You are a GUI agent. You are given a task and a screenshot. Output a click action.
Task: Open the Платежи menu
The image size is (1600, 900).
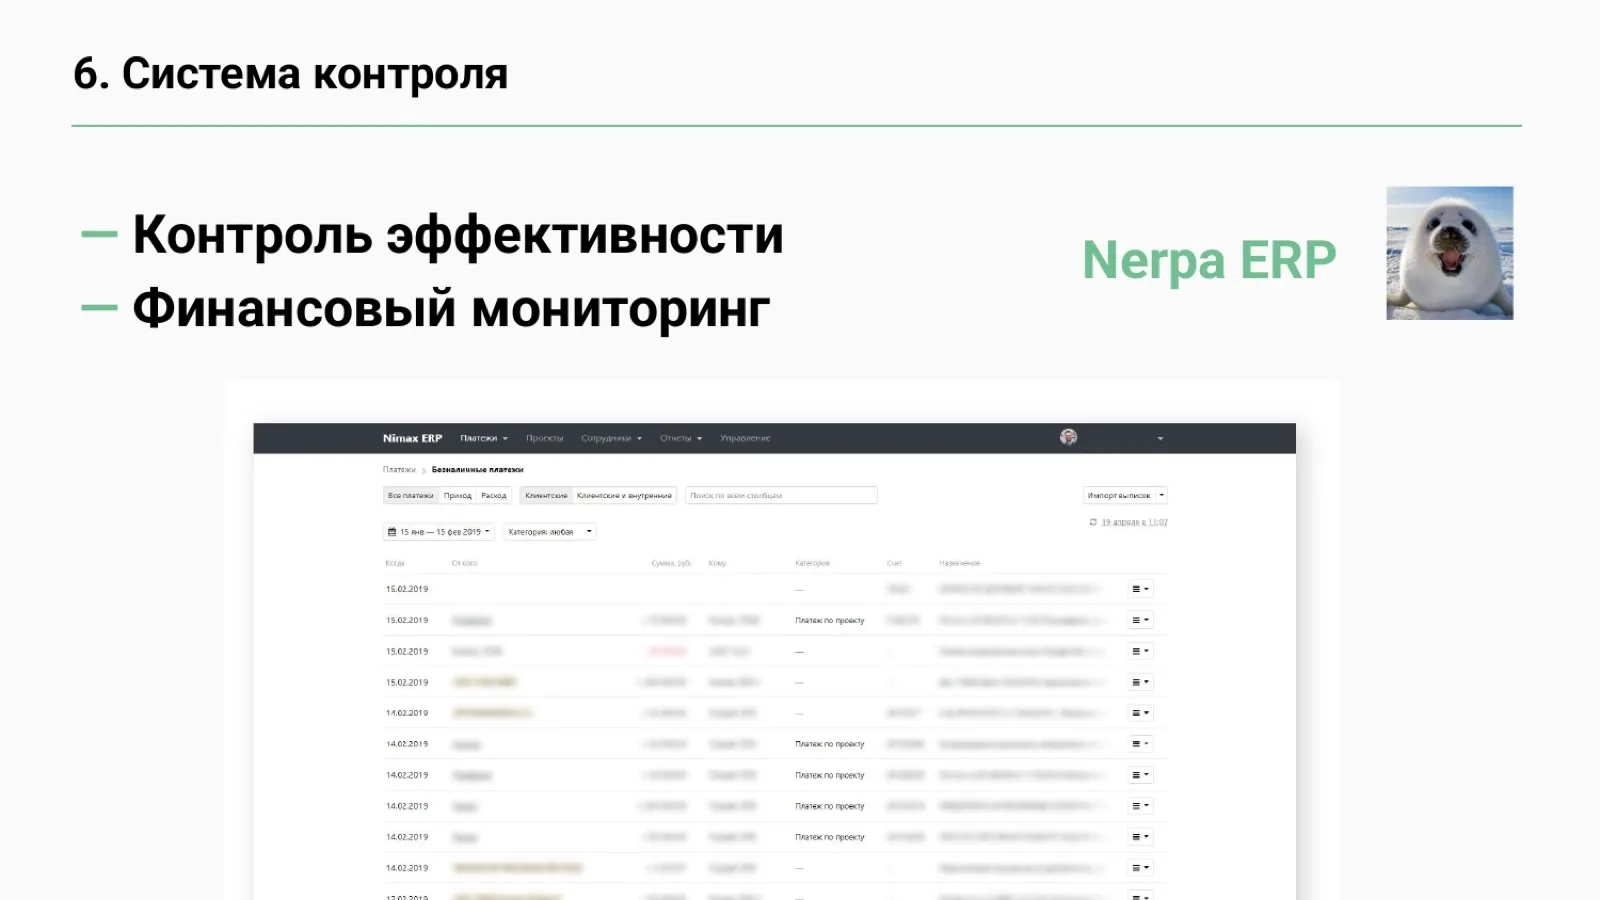[484, 438]
